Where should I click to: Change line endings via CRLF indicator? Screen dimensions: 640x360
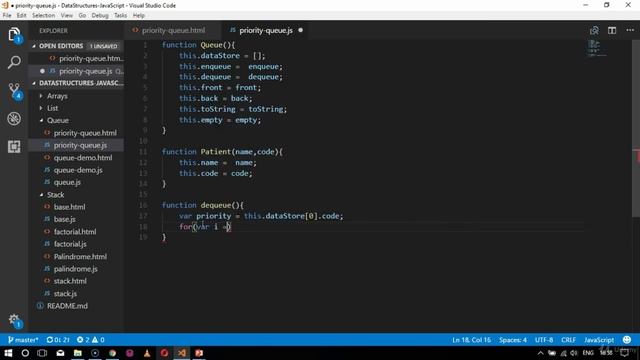[x=568, y=340]
